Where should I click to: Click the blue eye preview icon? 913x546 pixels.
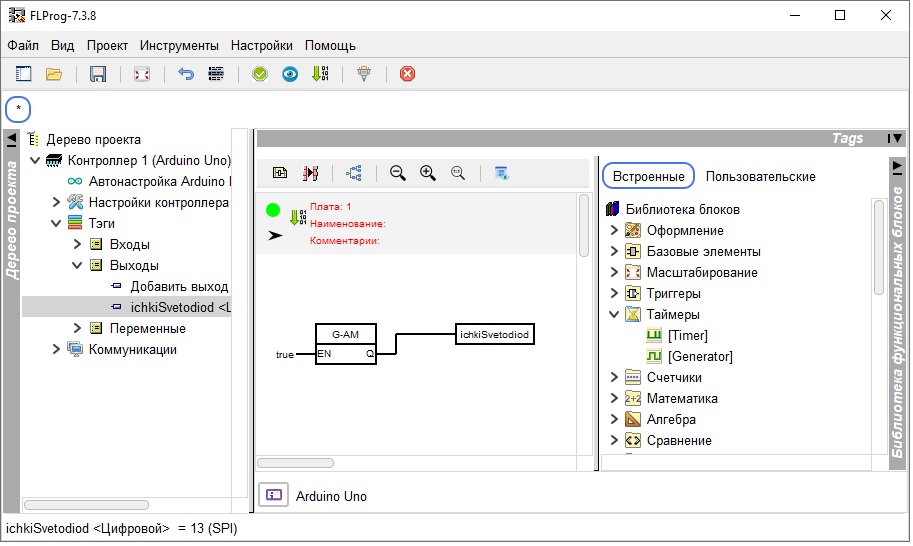[289, 74]
